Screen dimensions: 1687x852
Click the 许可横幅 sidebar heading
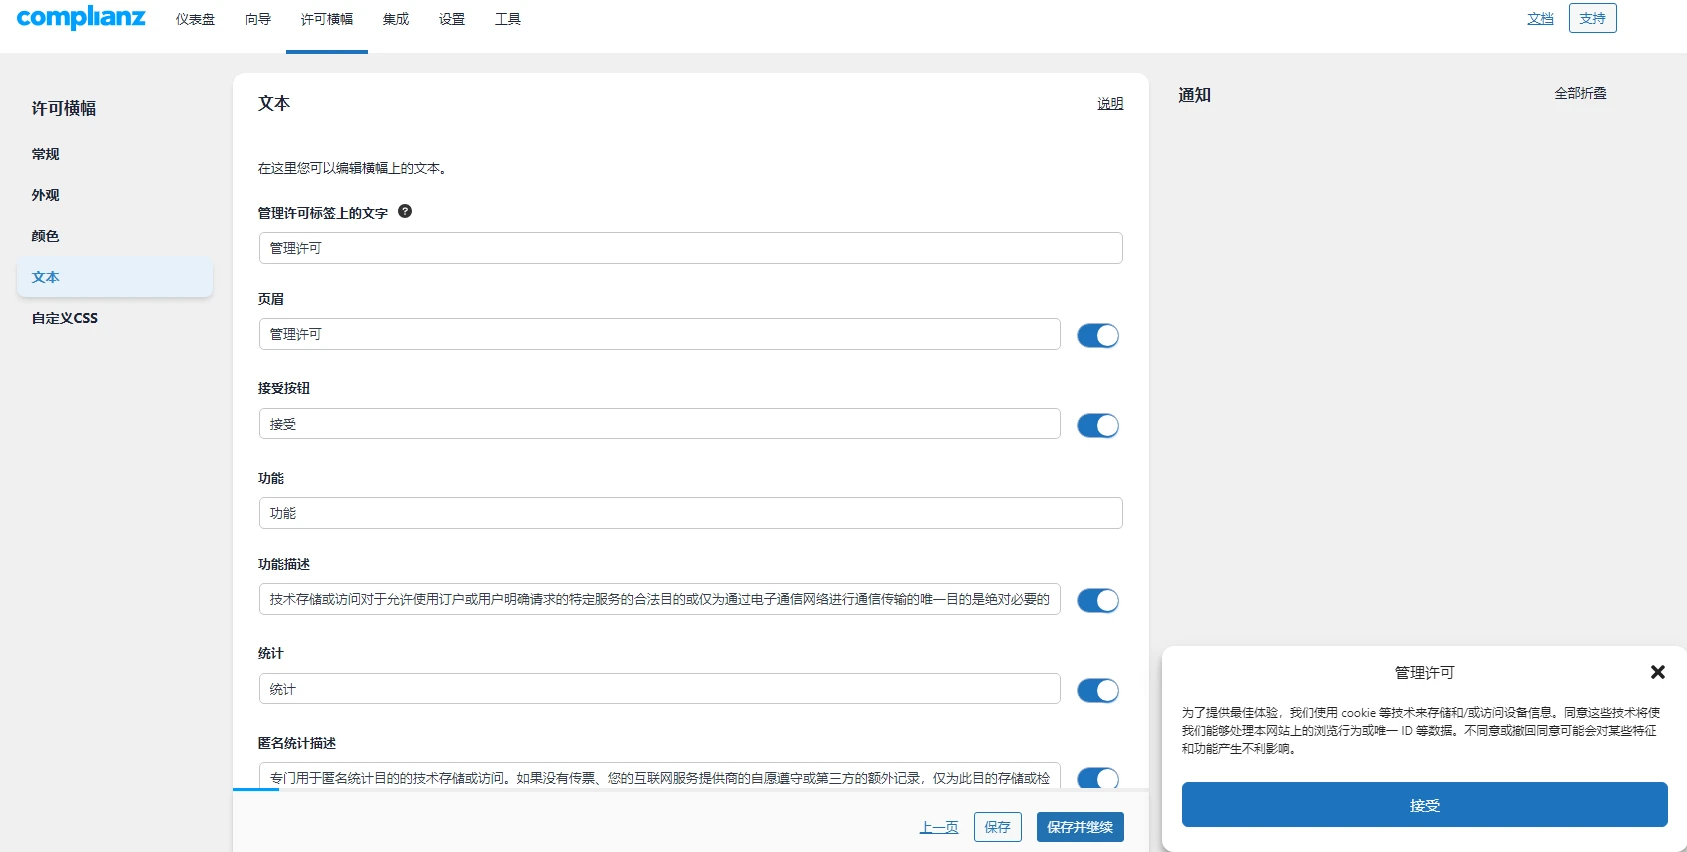pyautogui.click(x=64, y=108)
